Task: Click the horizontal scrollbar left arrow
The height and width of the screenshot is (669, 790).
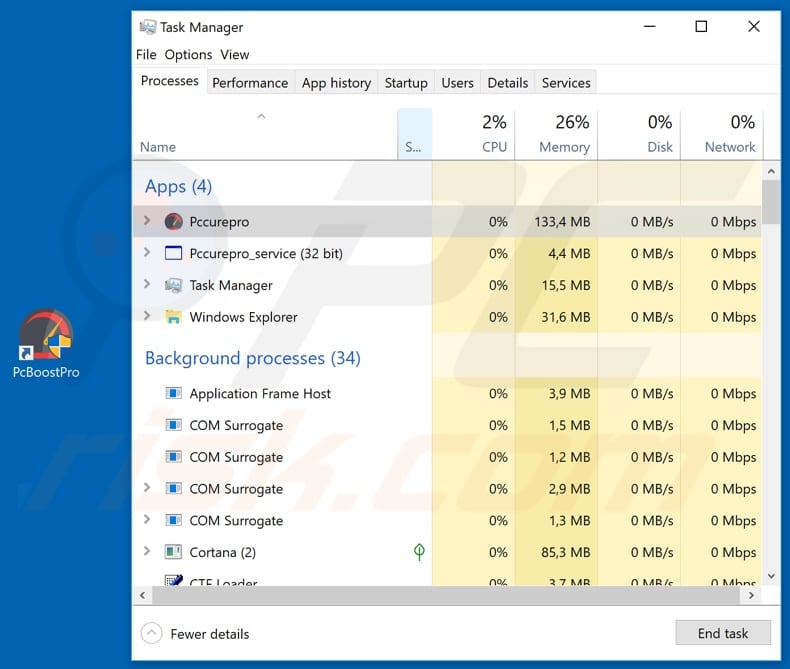Action: (143, 595)
